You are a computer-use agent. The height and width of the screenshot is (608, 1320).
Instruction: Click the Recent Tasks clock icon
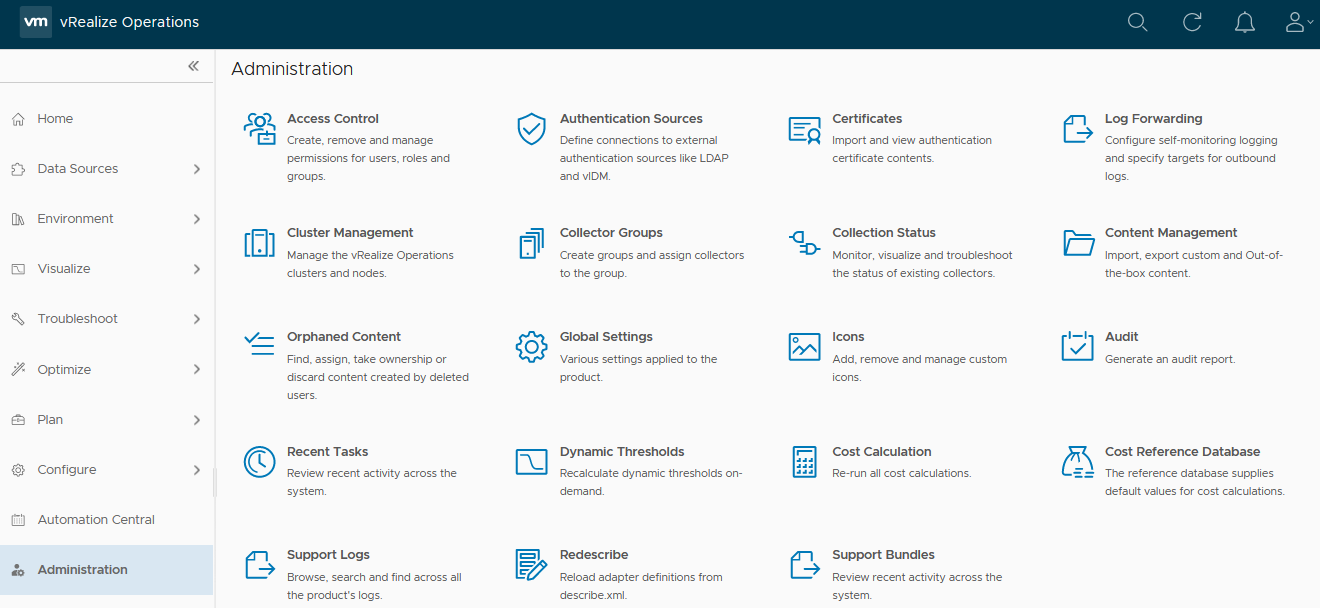(x=259, y=461)
